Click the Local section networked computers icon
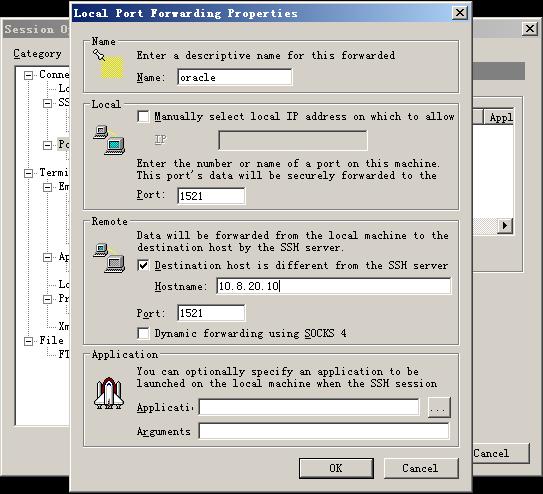Viewport: 543px width, 494px height. 109,140
